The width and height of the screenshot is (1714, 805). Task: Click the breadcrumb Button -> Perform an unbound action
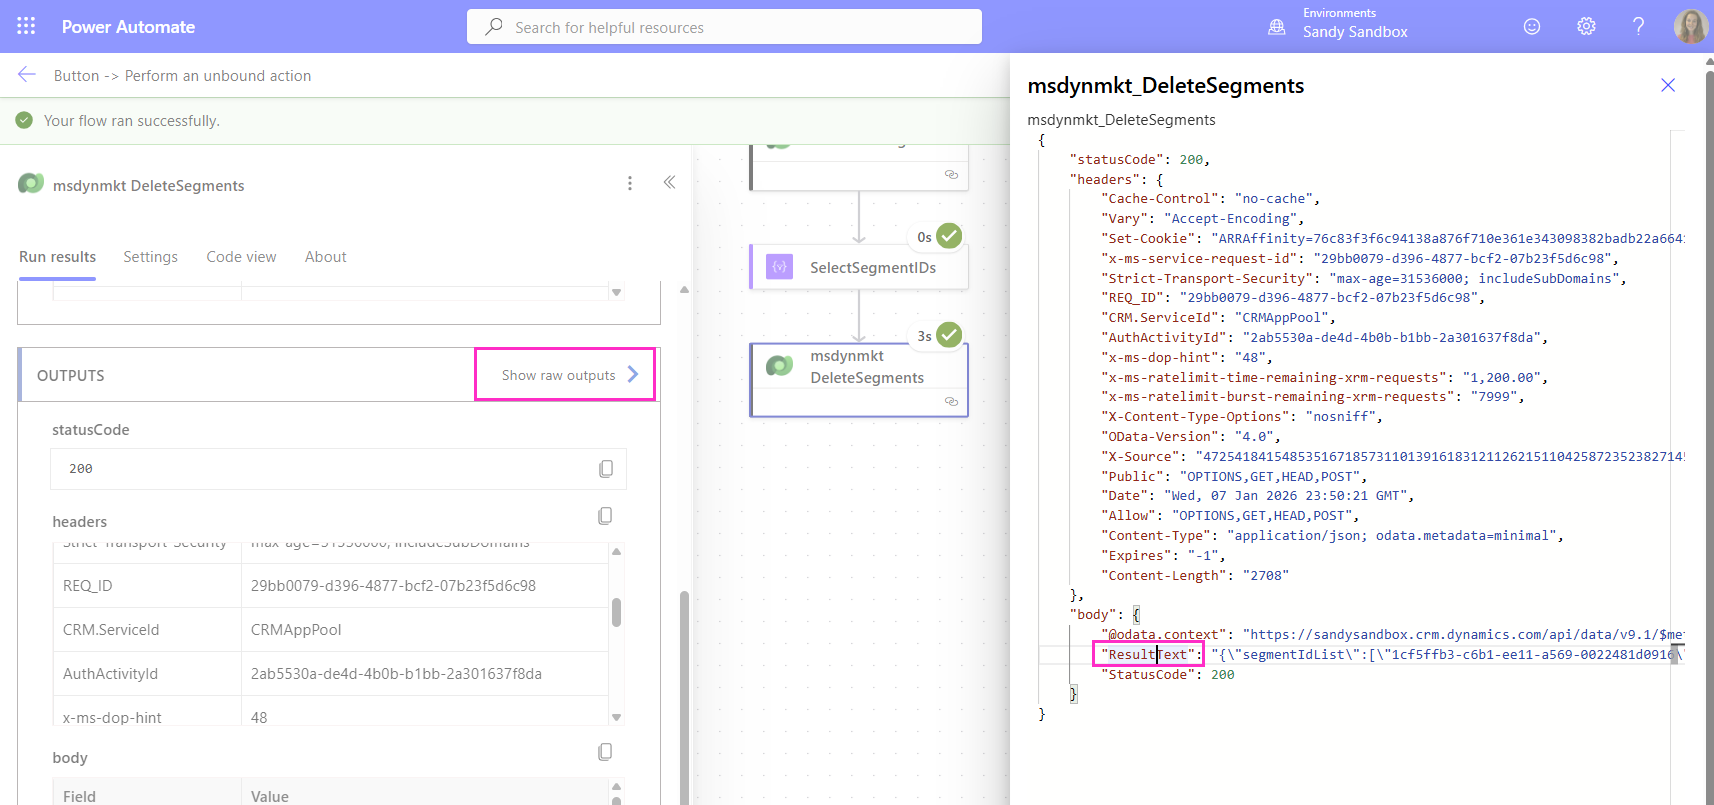pyautogui.click(x=182, y=75)
